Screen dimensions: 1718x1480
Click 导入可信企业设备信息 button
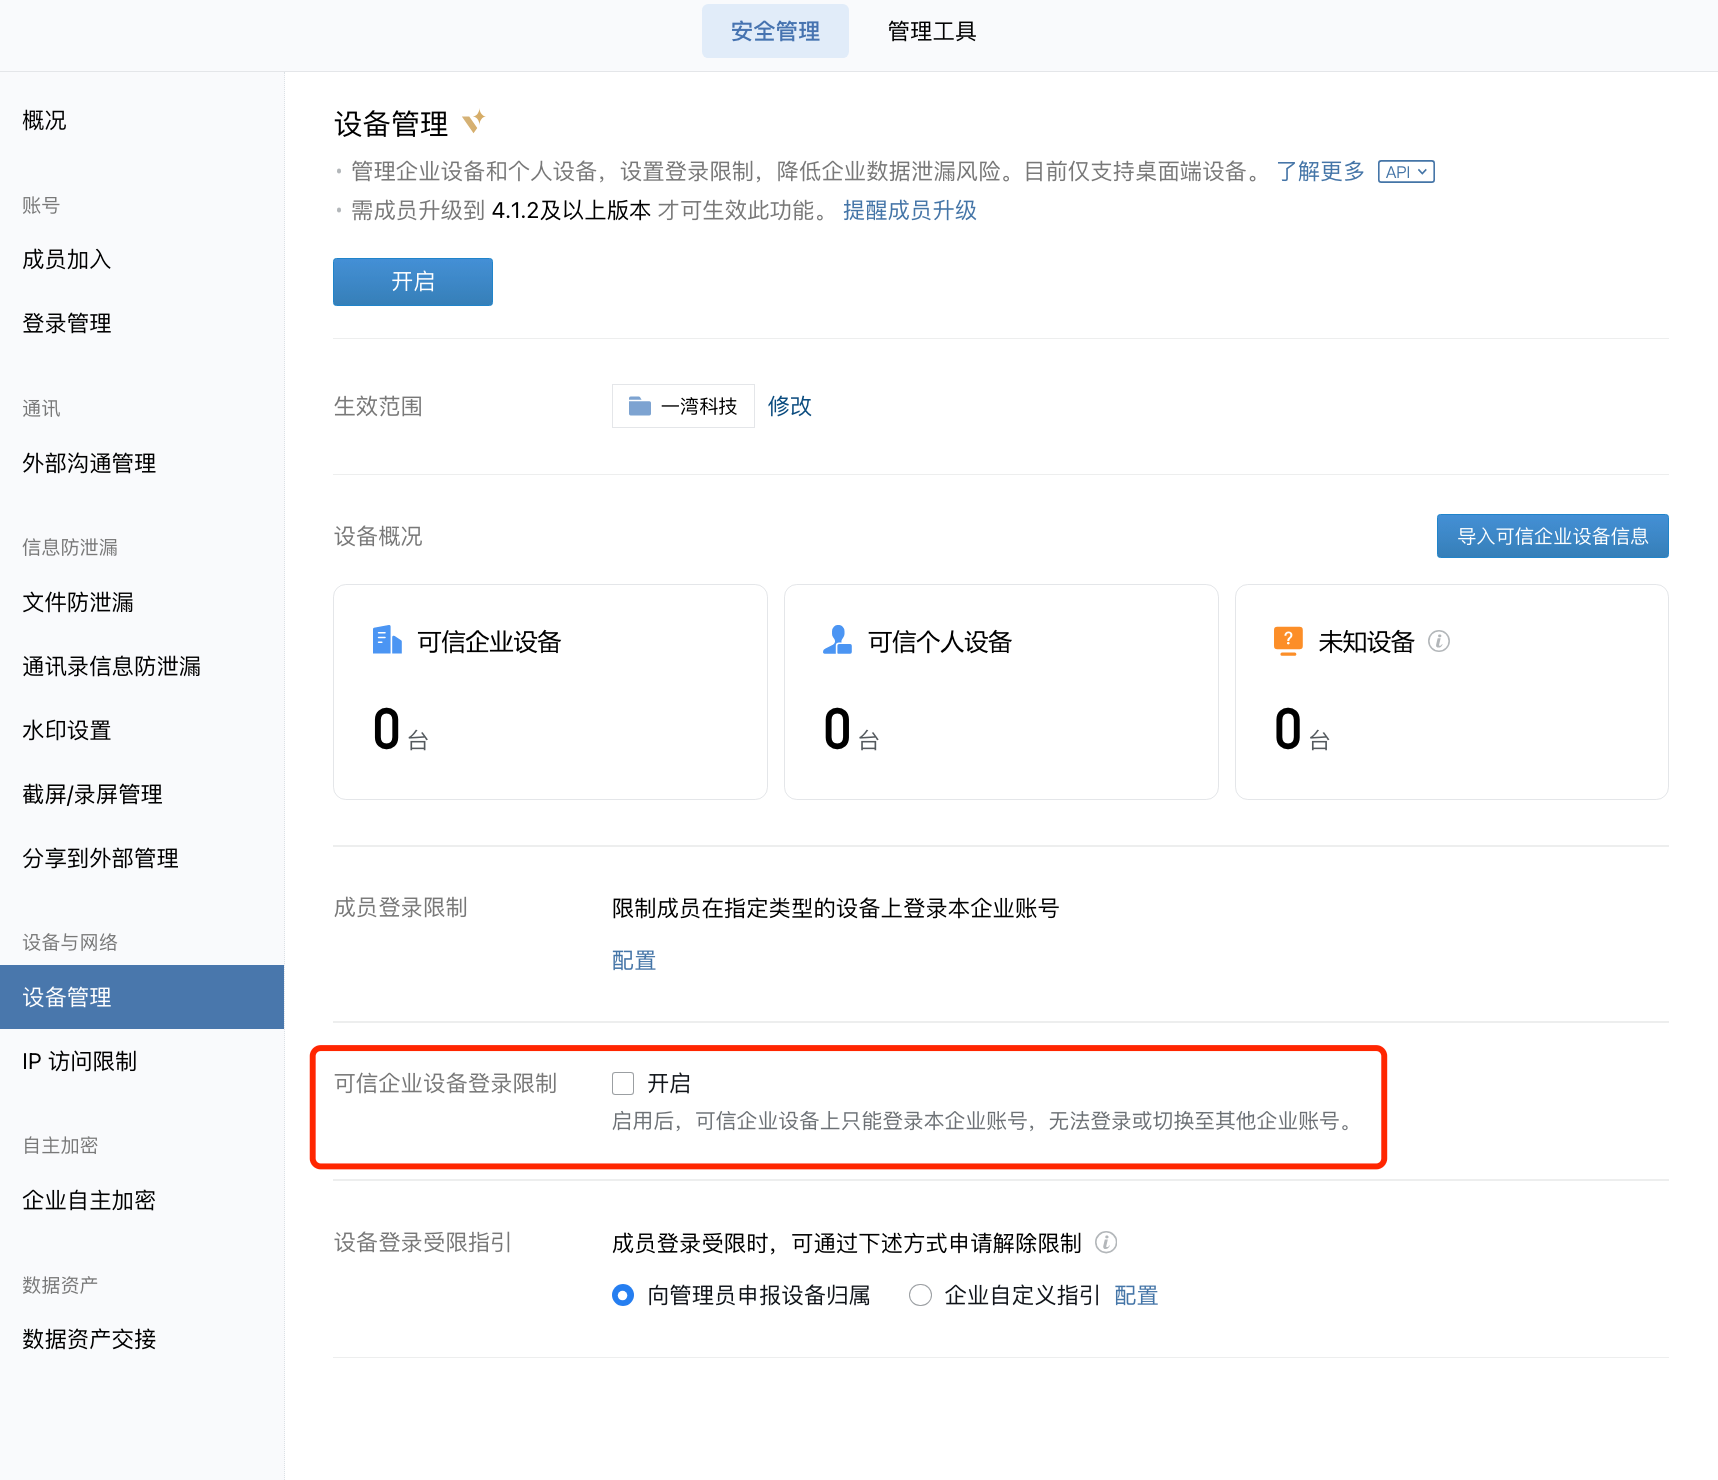click(x=1552, y=536)
